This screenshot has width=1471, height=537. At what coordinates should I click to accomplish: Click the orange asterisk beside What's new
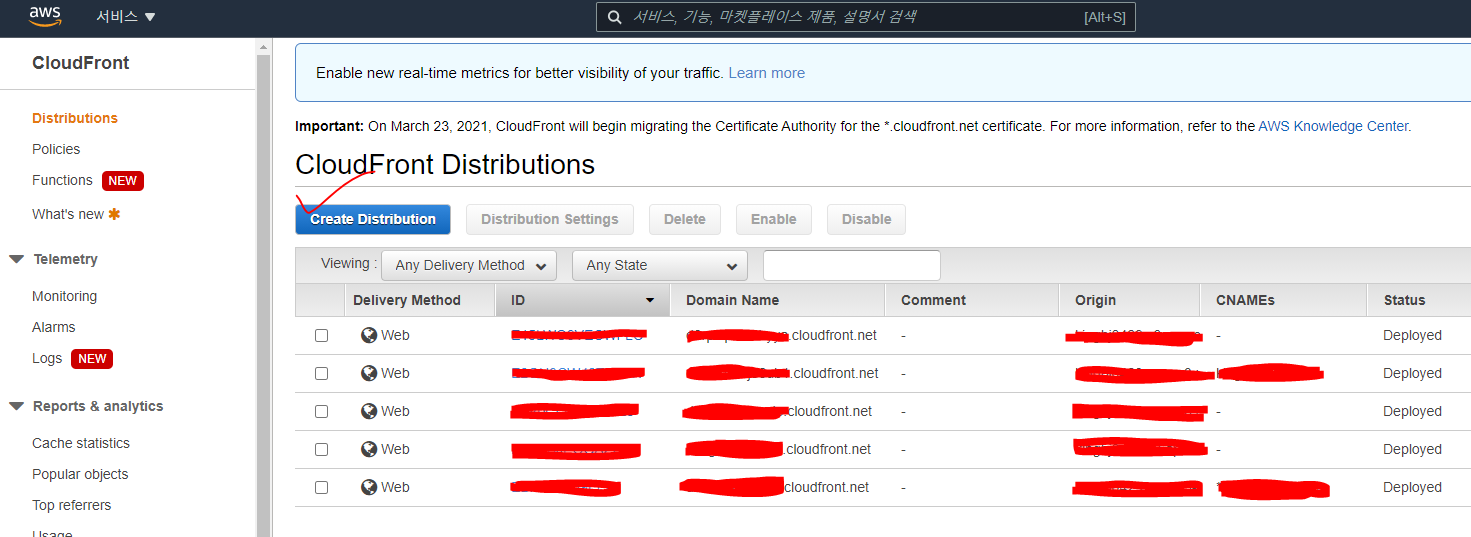pos(114,214)
